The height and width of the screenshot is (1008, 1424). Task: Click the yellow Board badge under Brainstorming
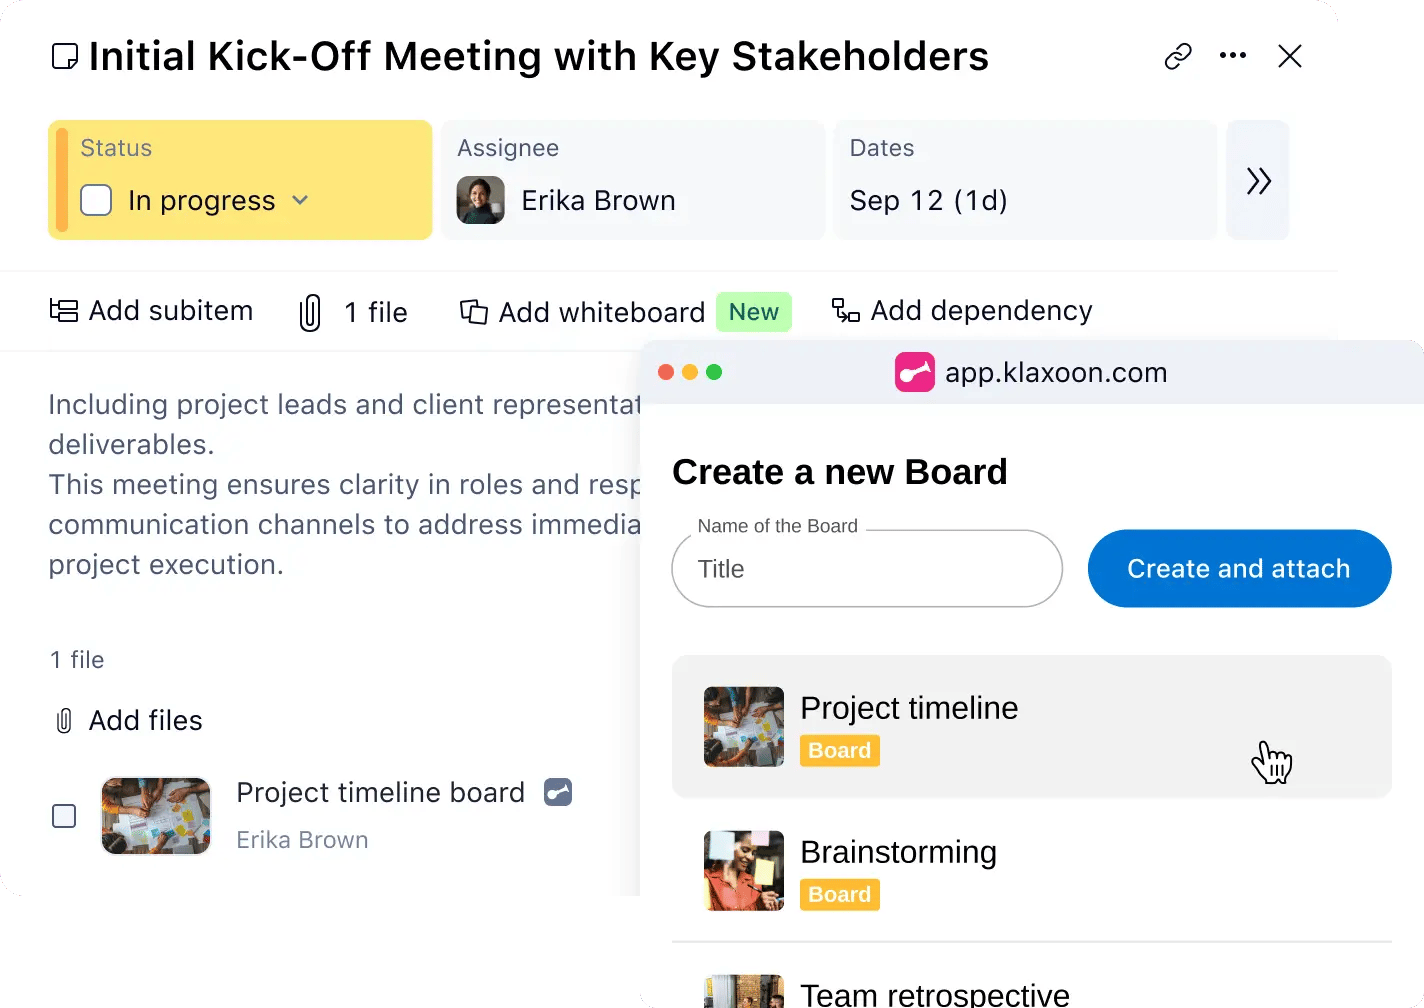coord(839,894)
